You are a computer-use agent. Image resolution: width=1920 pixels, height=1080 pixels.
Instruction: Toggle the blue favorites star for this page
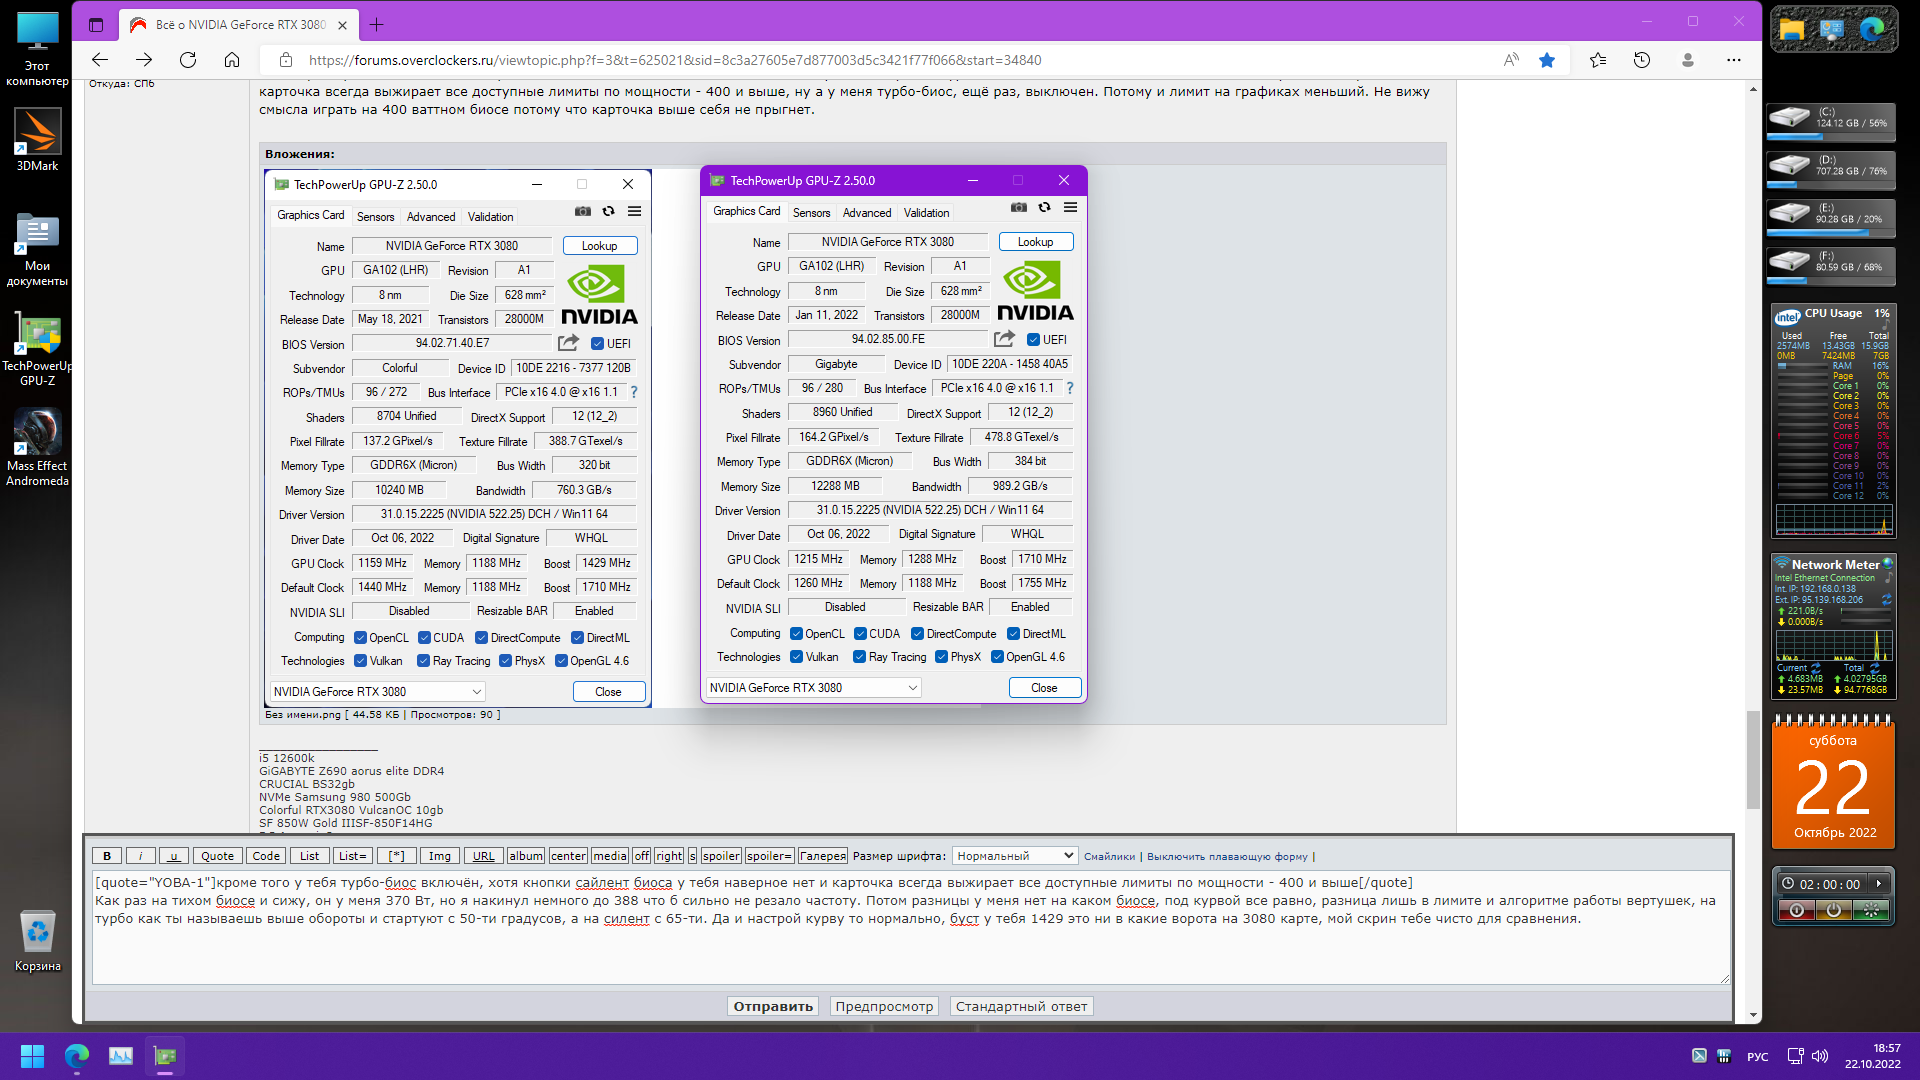[1547, 60]
